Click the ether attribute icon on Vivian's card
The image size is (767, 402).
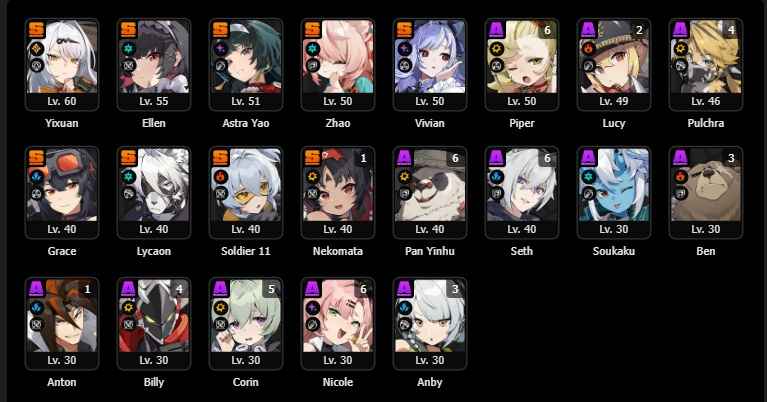405,49
